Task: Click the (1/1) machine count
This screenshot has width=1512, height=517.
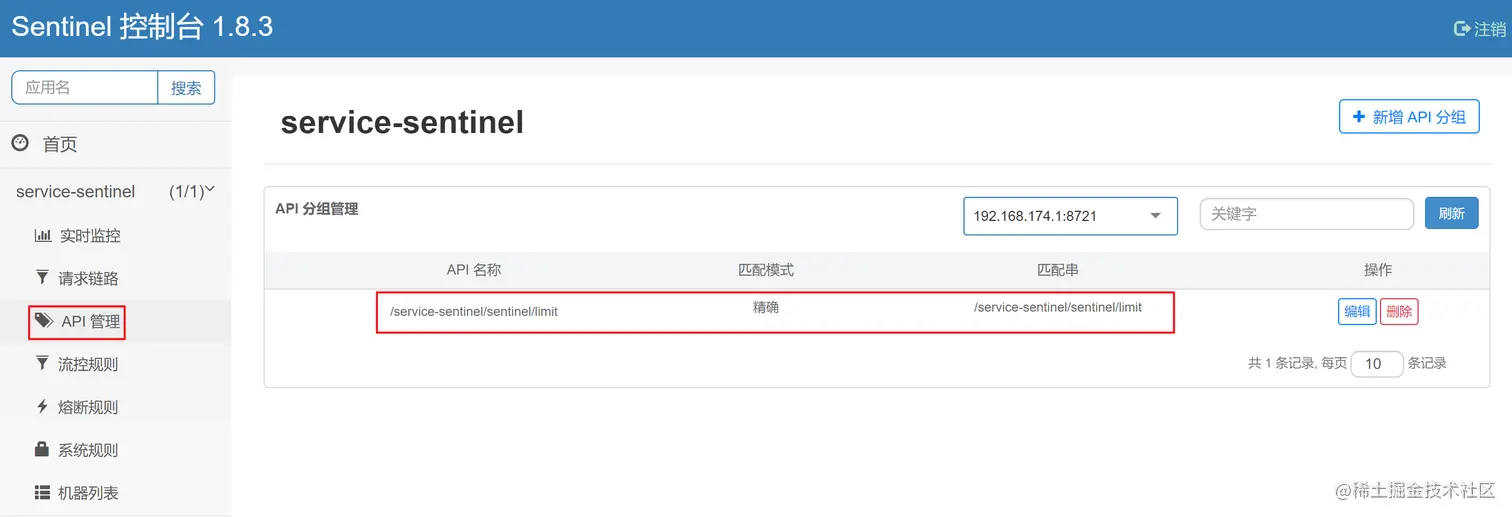Action: pyautogui.click(x=186, y=191)
